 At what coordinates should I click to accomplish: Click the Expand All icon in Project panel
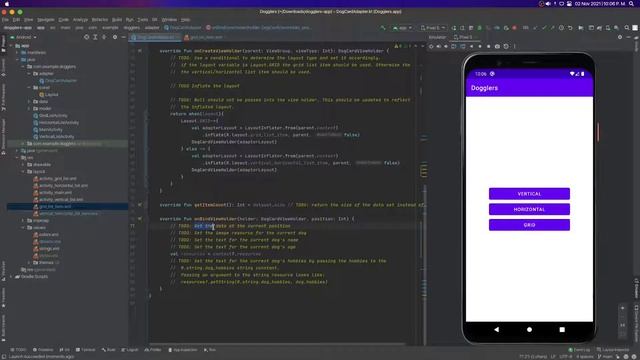pyautogui.click(x=95, y=37)
